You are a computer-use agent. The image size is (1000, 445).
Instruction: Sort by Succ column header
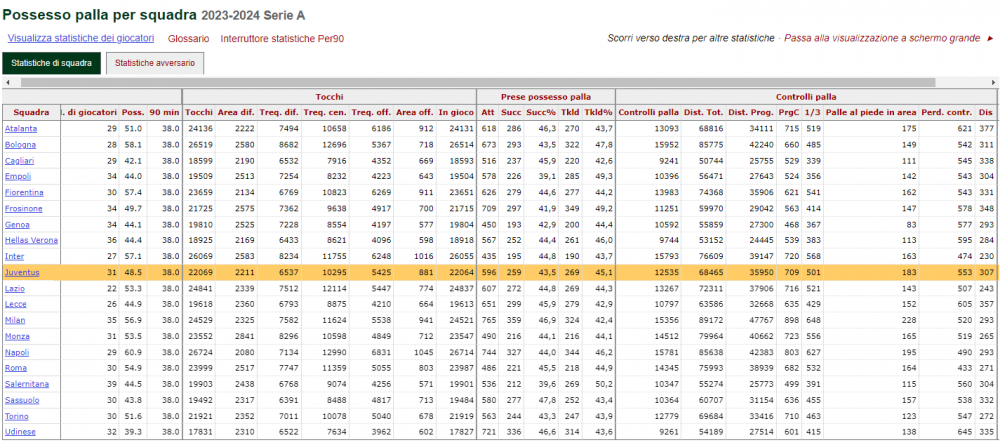click(511, 112)
